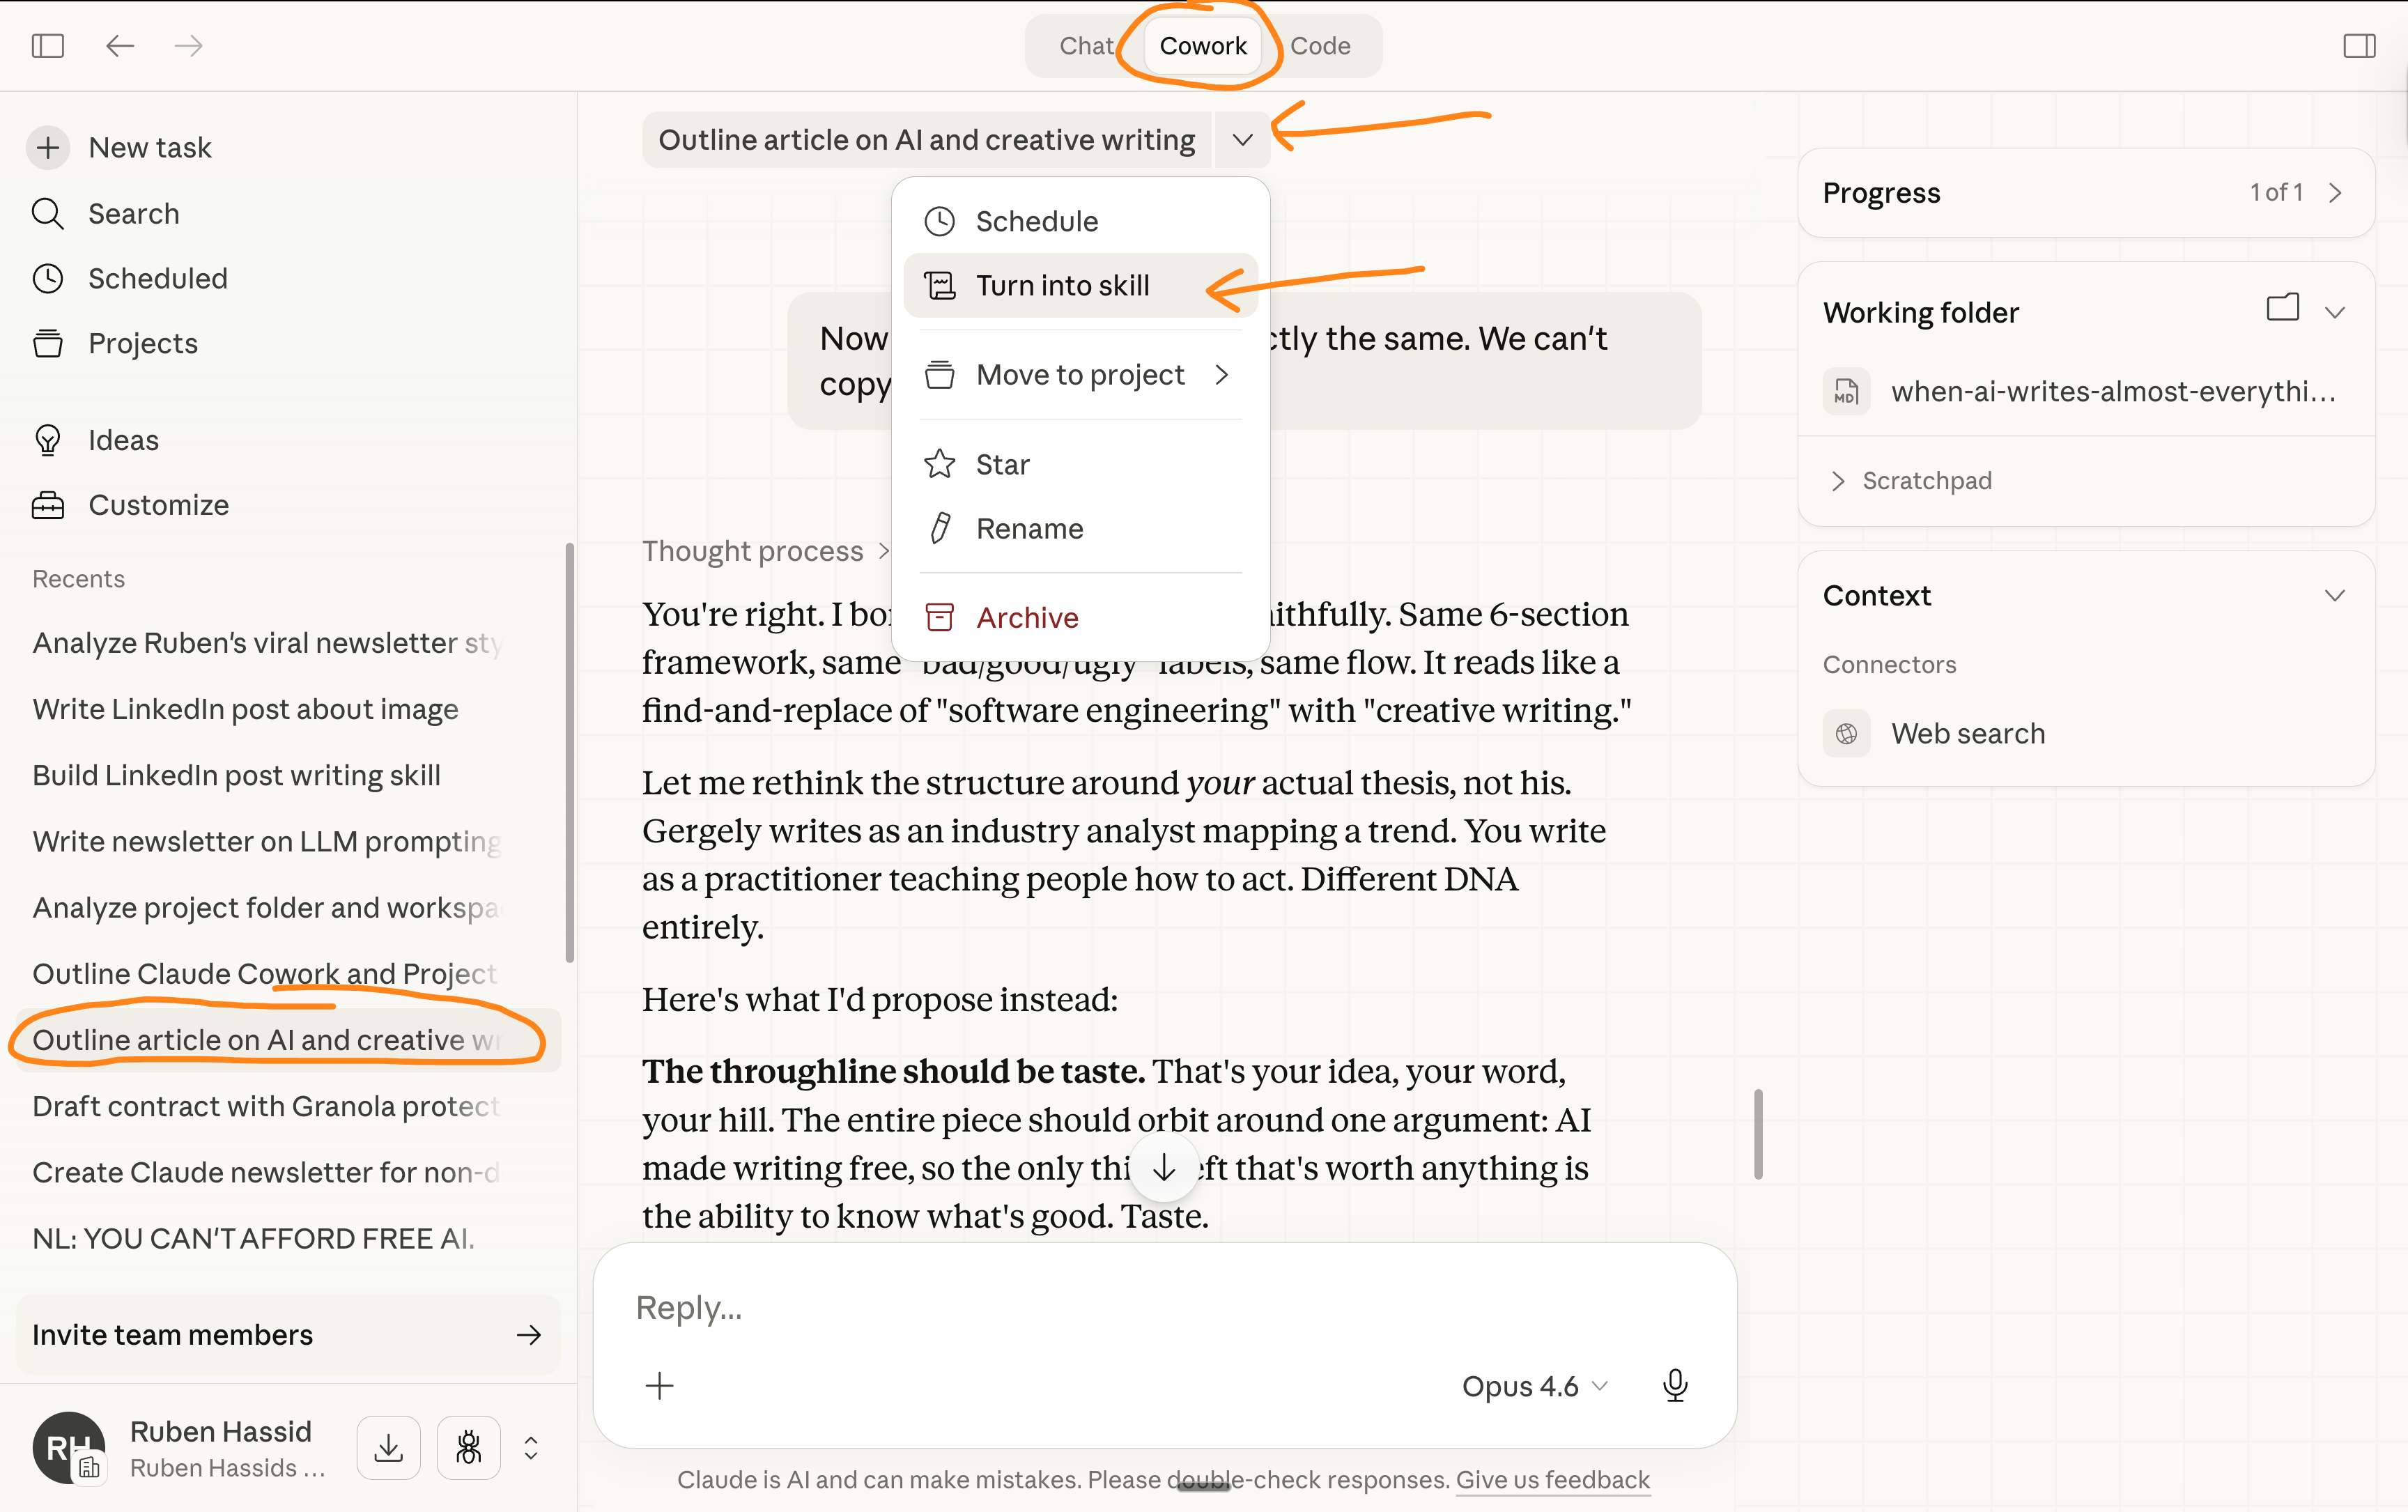Image resolution: width=2408 pixels, height=1512 pixels.
Task: Click the download icon next to profile
Action: [x=388, y=1447]
